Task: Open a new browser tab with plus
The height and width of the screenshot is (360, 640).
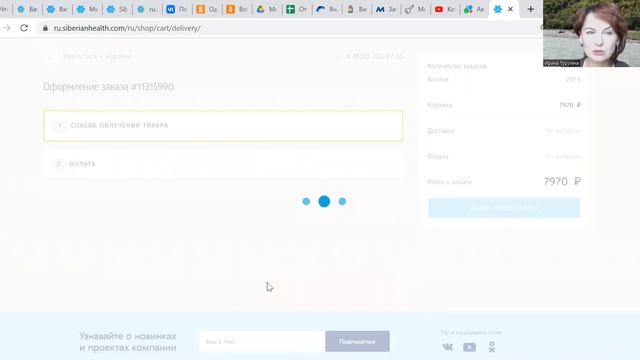Action: 531,9
